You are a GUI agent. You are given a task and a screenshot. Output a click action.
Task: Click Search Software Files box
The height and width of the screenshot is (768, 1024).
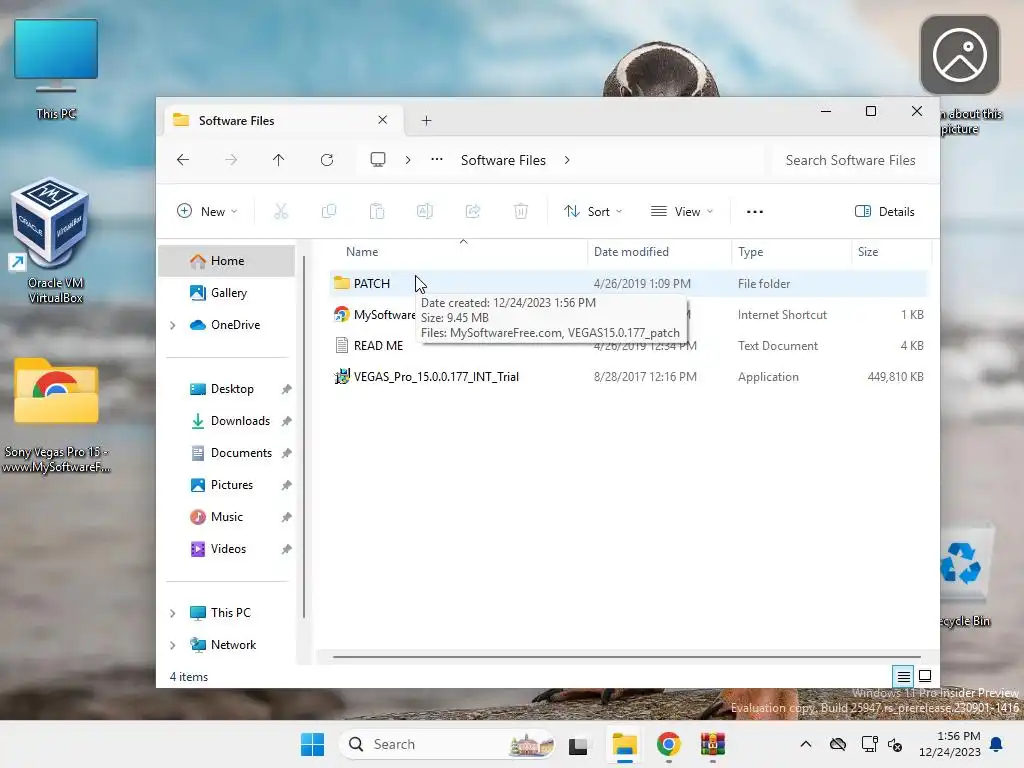[850, 160]
